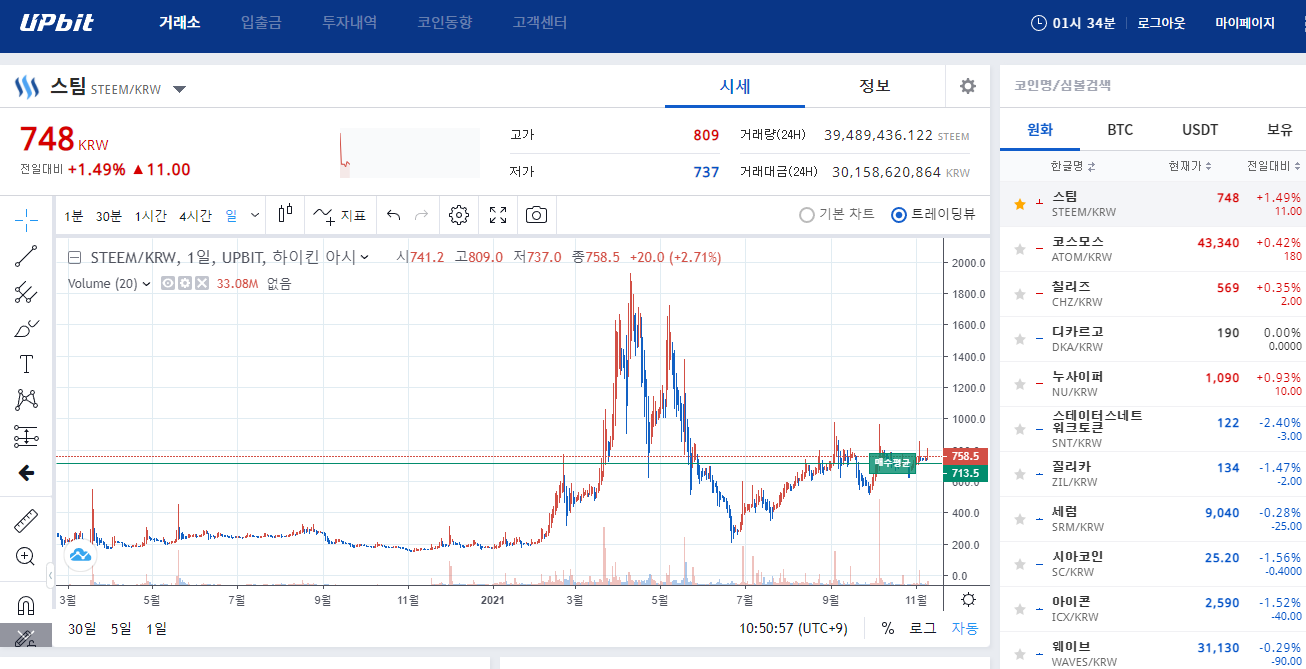Sort coin list by 한글명
This screenshot has height=669, width=1306.
click(x=1073, y=166)
